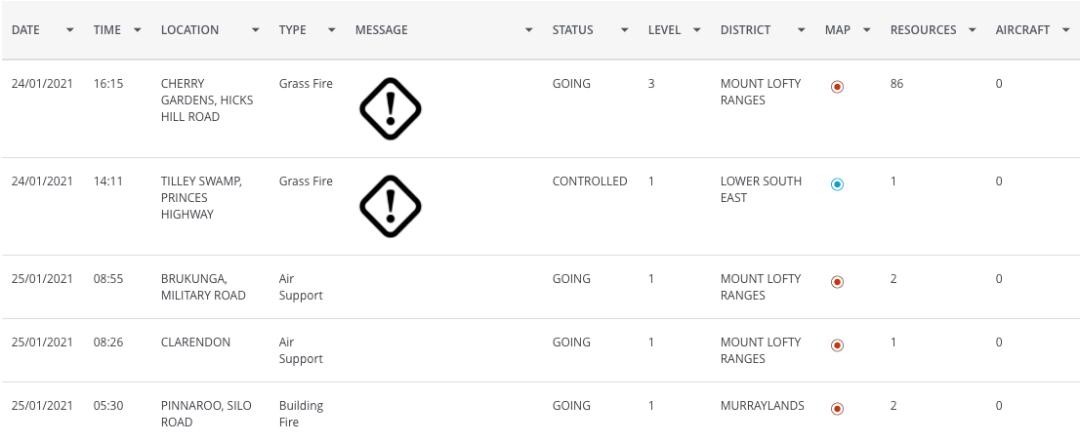Open the LOCATION column filter dropdown
This screenshot has height=443, width=1080.
point(256,30)
